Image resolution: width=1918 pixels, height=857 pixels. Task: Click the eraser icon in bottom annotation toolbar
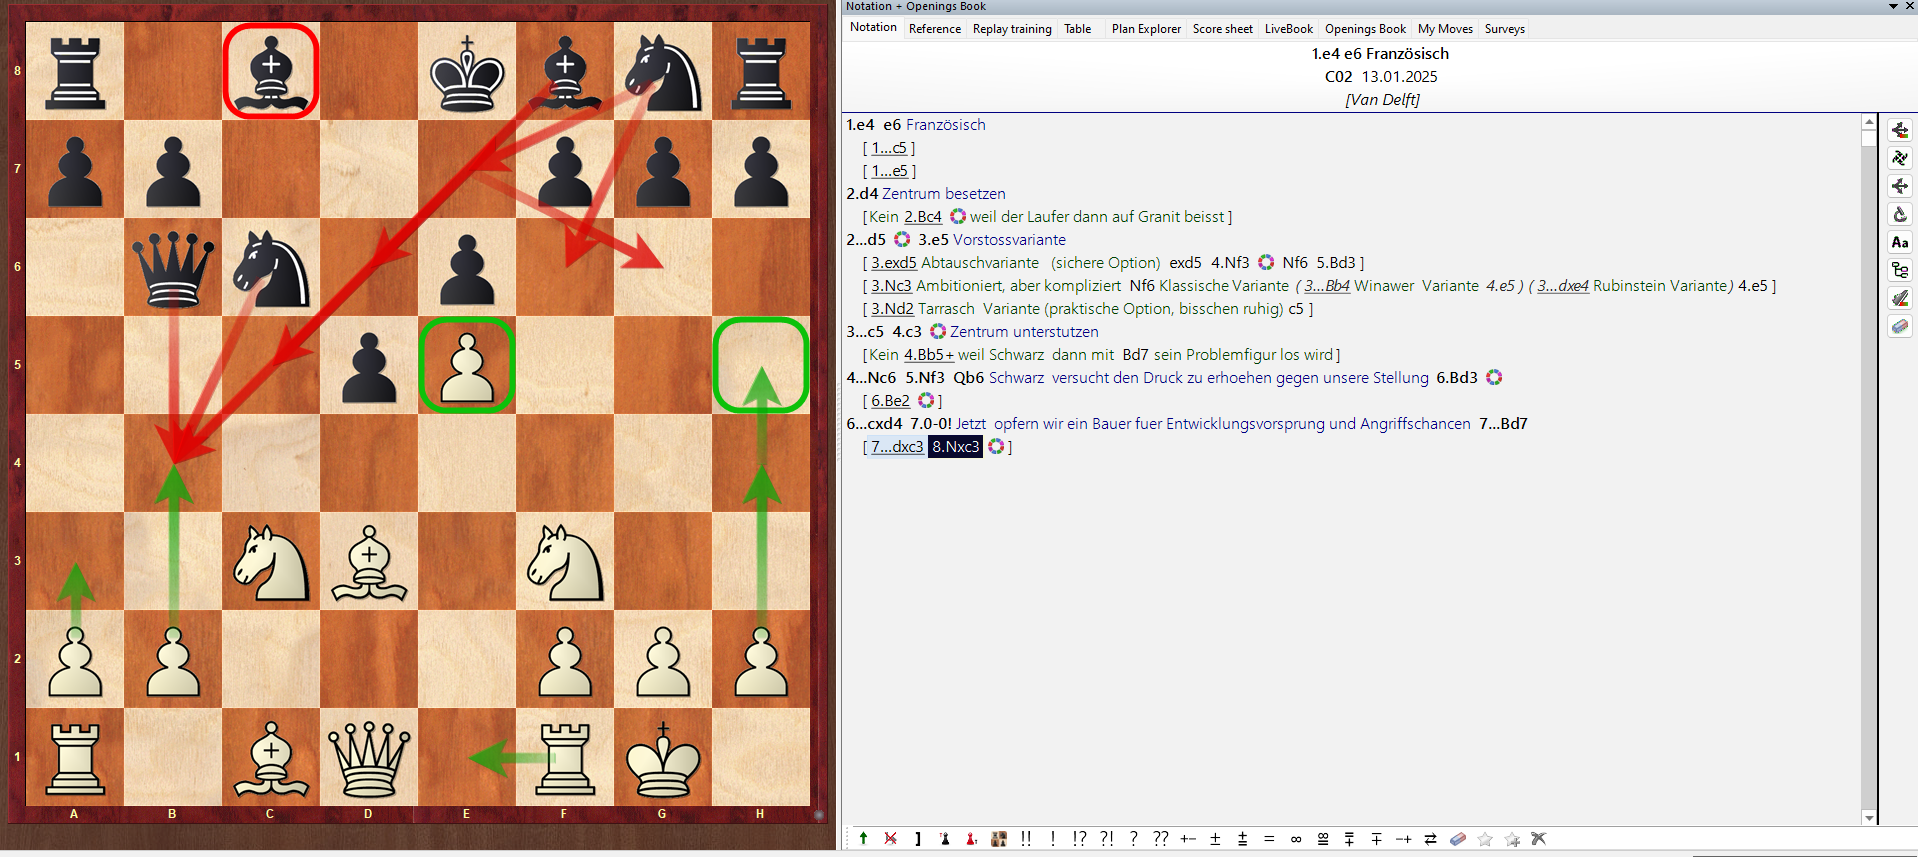[1458, 839]
